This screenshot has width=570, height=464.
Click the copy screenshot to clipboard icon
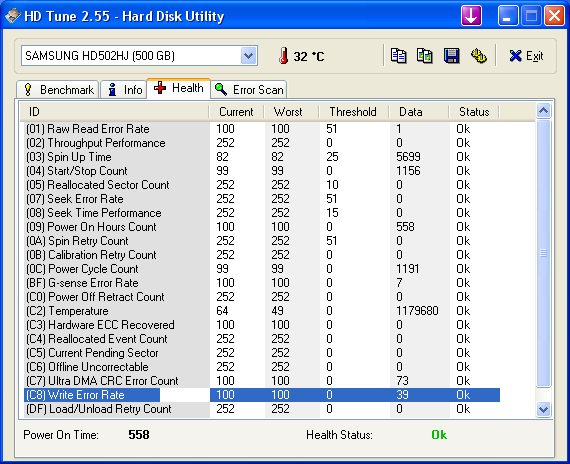pyautogui.click(x=425, y=56)
